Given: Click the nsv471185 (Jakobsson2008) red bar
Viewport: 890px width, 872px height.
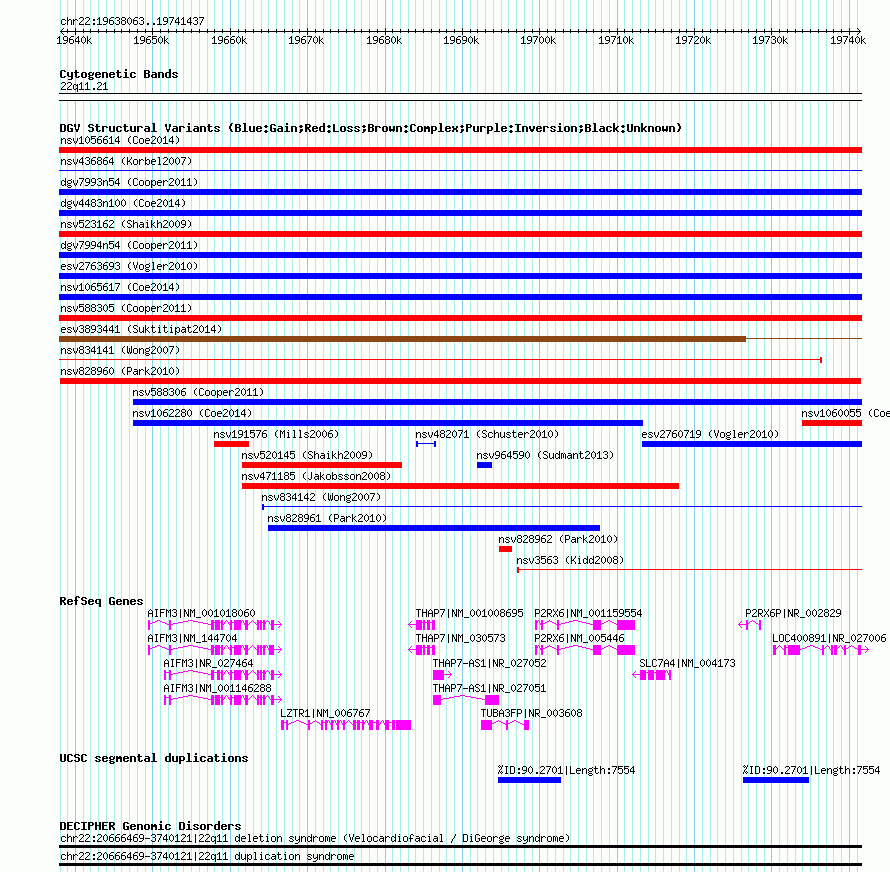Looking at the screenshot, I should pos(460,486).
